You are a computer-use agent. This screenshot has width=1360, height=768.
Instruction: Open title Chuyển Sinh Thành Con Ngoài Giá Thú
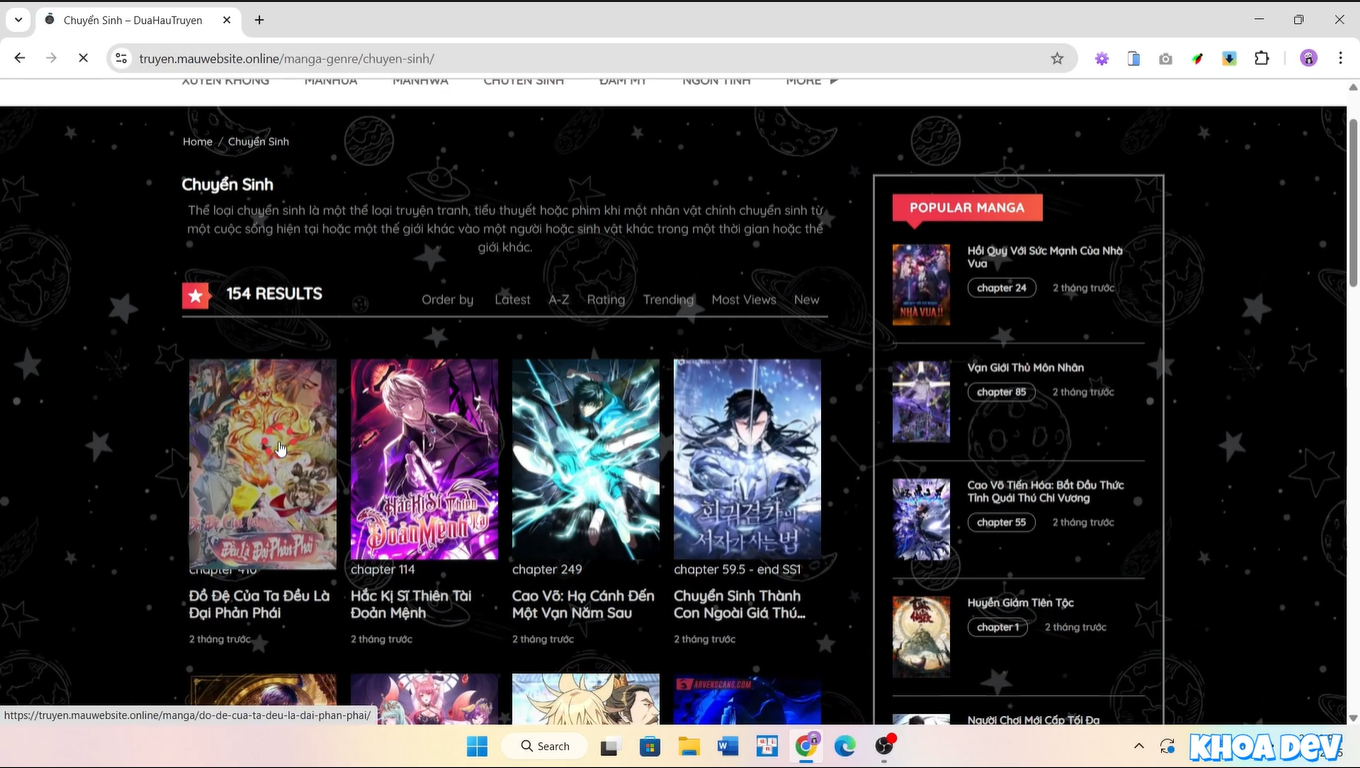pos(739,604)
